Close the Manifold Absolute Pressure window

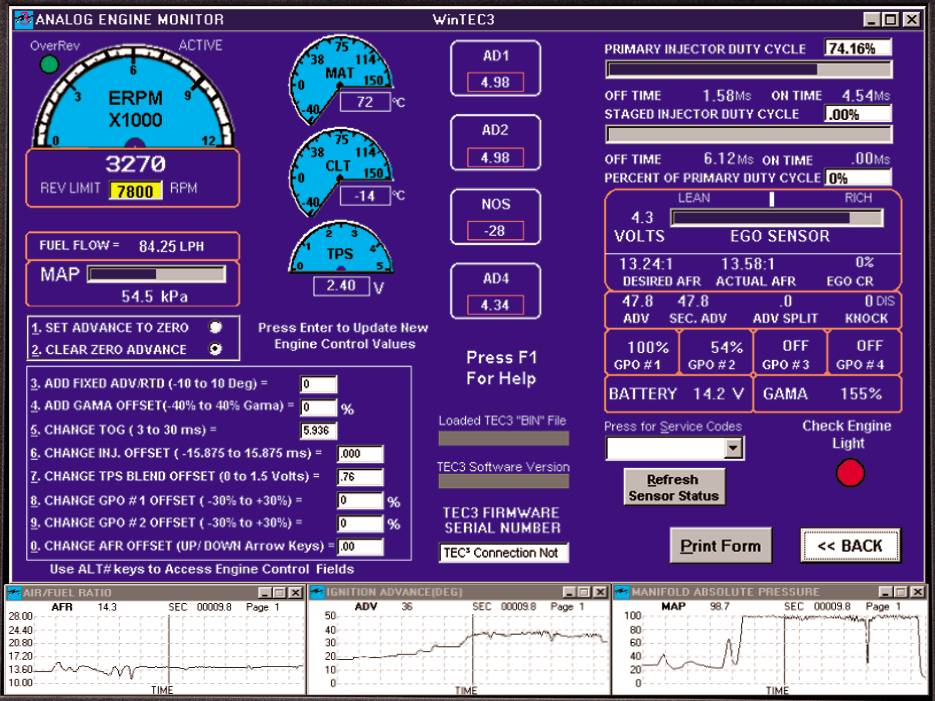[x=917, y=592]
